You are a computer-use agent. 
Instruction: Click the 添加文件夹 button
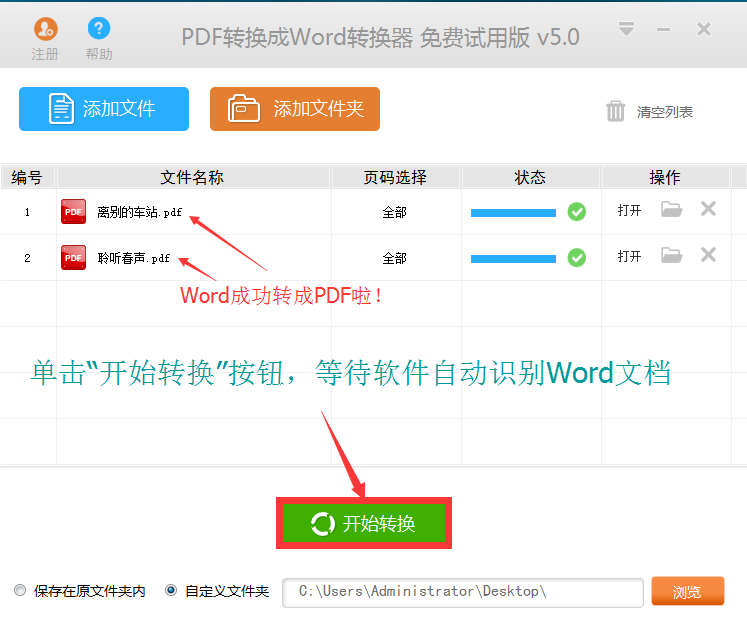pos(295,109)
